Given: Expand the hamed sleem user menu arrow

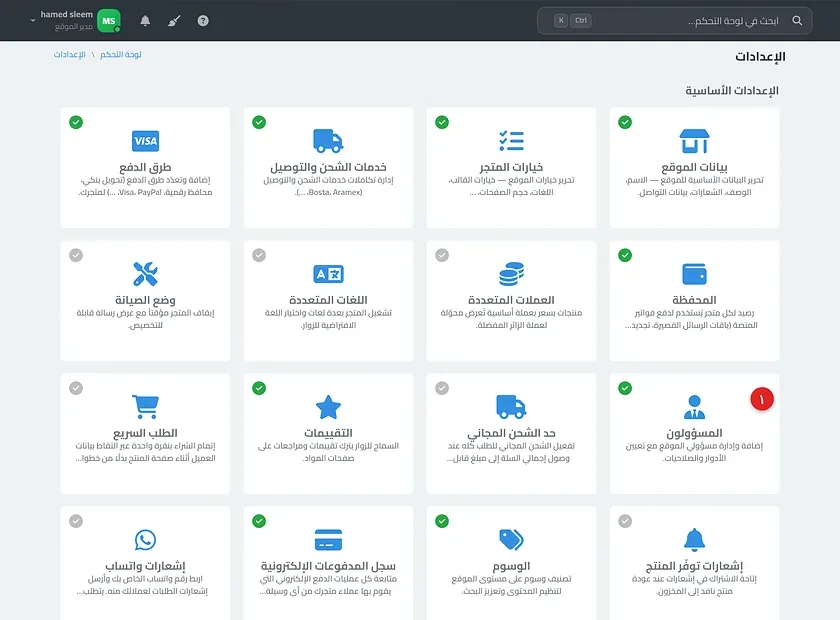Looking at the screenshot, I should (x=33, y=20).
